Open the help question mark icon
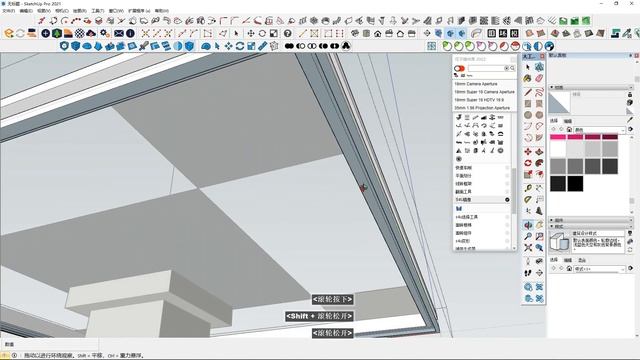 coord(288,33)
